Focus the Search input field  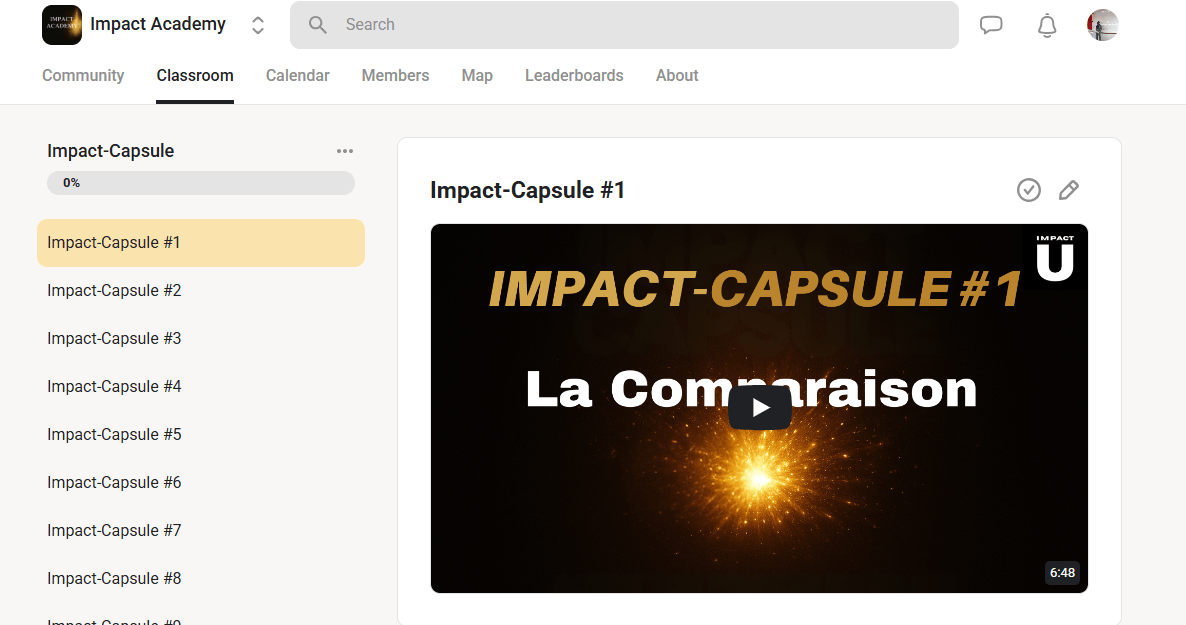tap(640, 25)
